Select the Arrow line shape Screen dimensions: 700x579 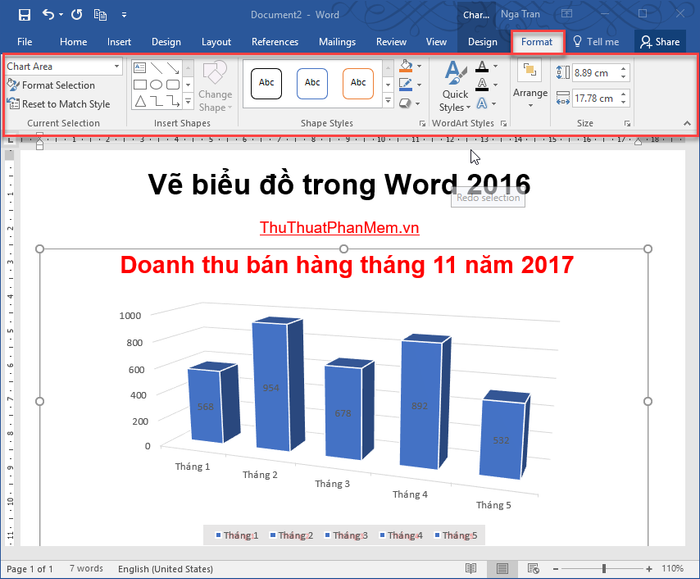coord(173,68)
